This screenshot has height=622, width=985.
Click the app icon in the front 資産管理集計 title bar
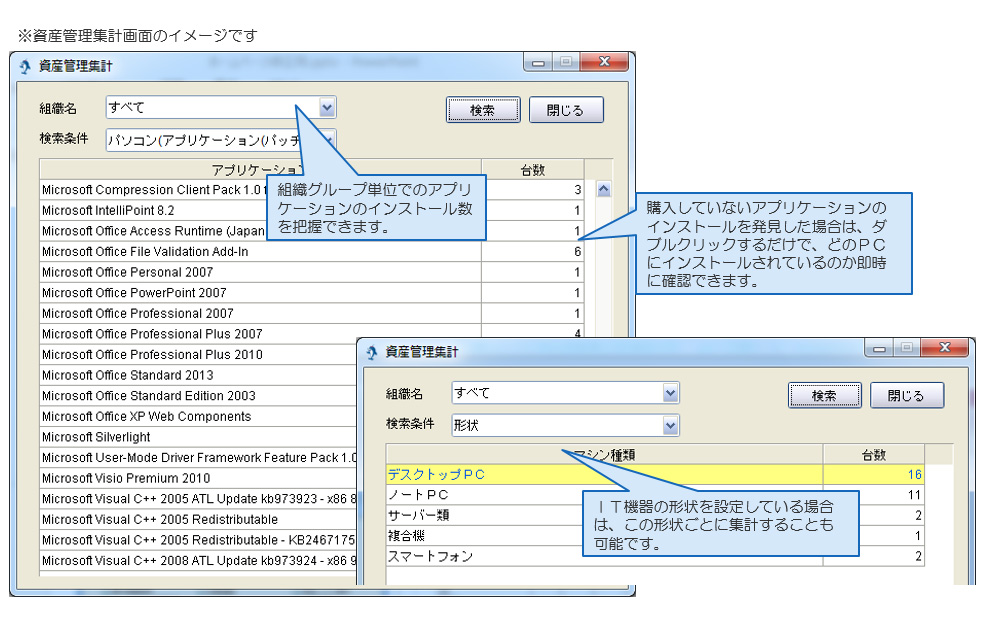click(x=372, y=352)
